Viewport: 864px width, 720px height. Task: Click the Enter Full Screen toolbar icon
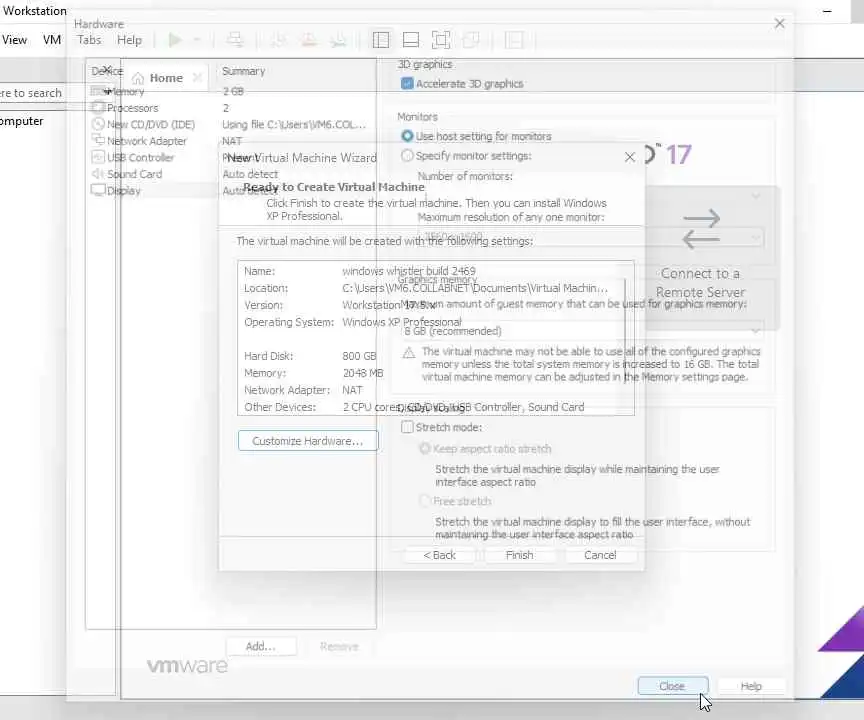point(441,40)
